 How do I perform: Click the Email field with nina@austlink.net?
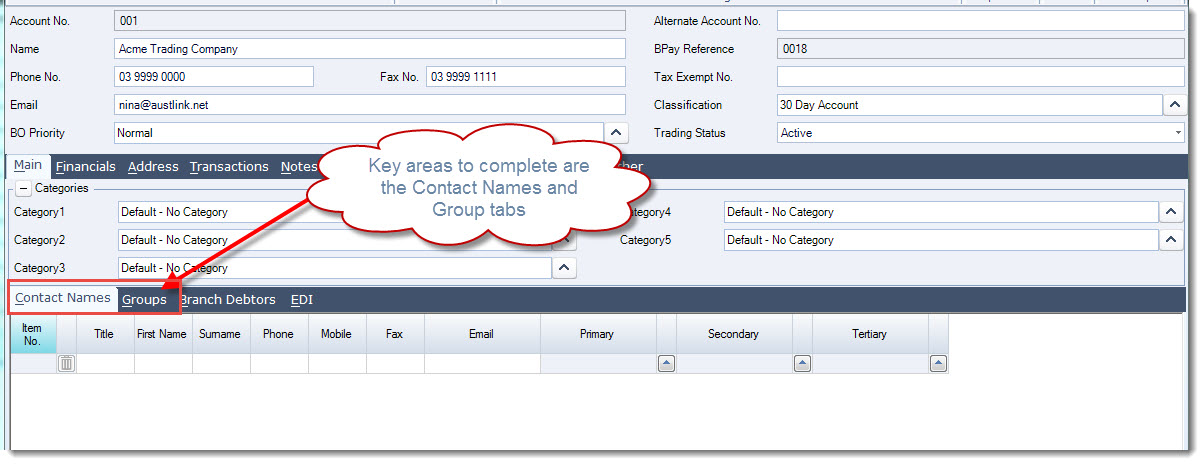point(370,105)
